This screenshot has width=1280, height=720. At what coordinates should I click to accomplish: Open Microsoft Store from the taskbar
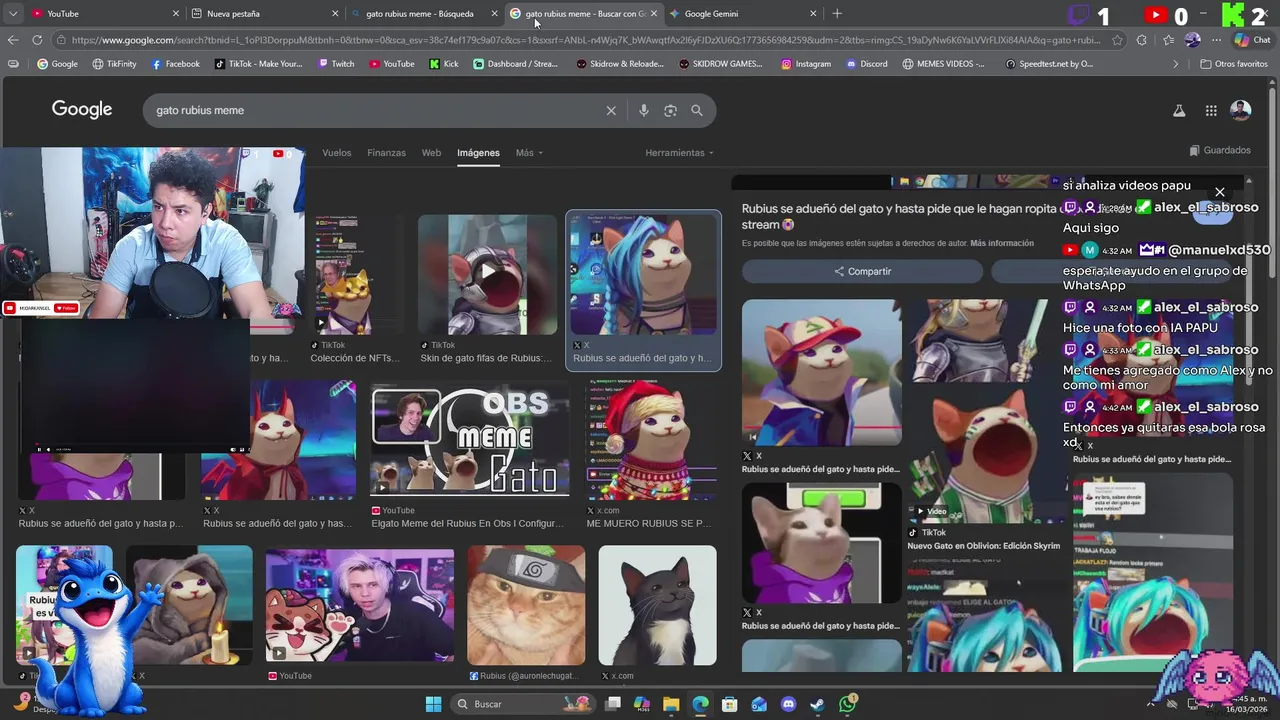point(730,704)
